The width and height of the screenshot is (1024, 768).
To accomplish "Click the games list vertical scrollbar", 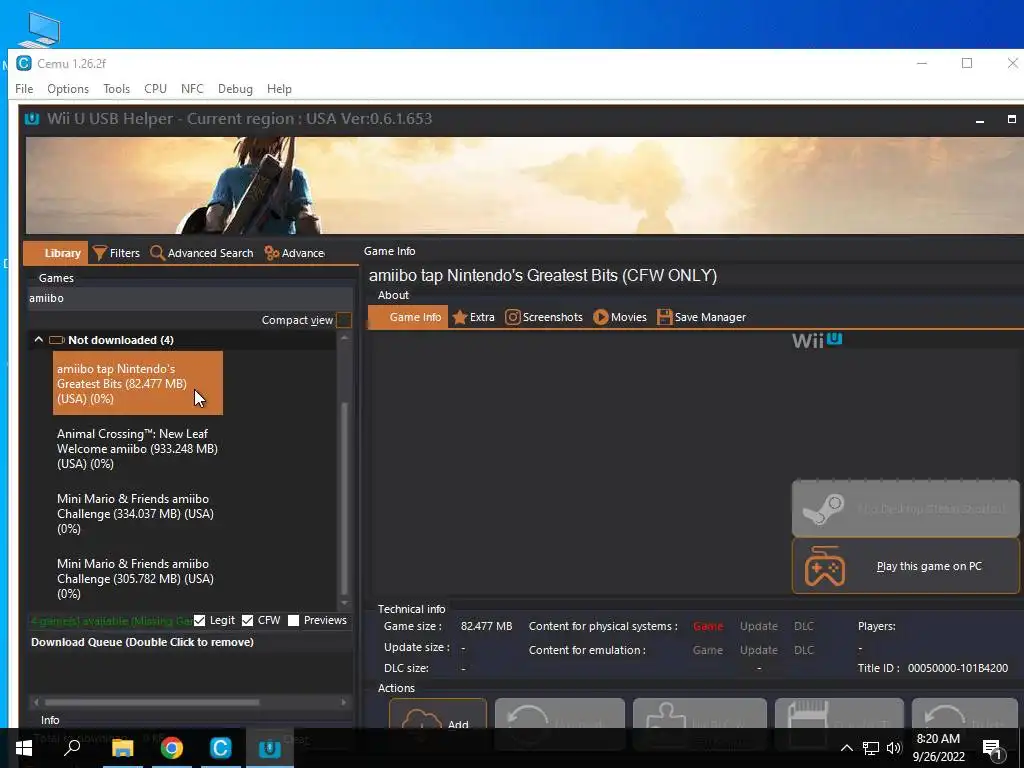I will click(x=344, y=497).
